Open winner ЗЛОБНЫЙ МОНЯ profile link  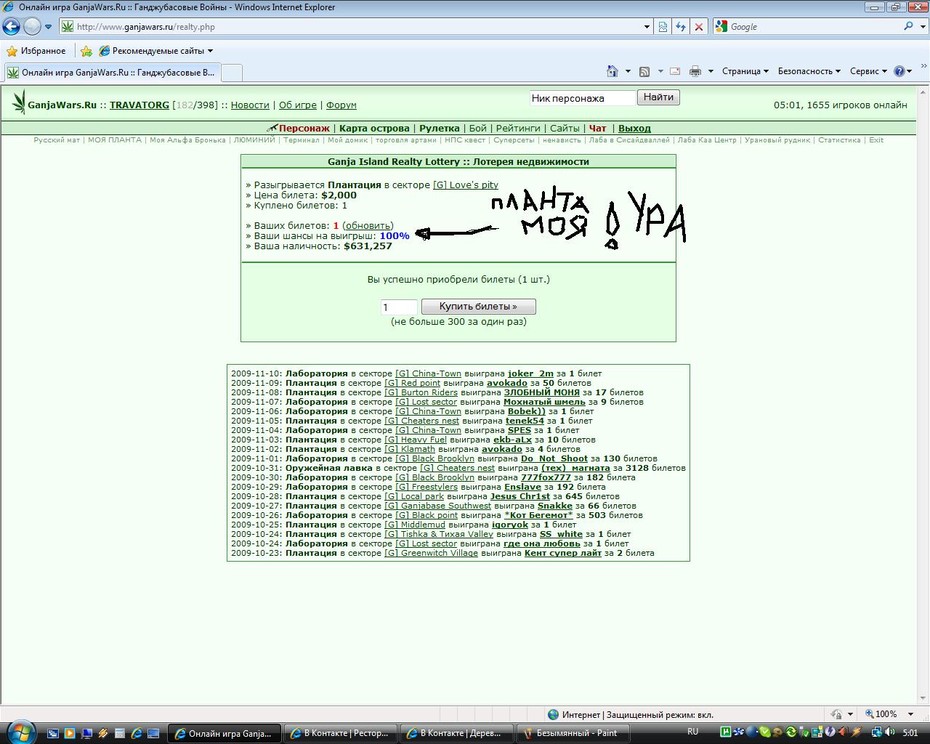(x=542, y=393)
